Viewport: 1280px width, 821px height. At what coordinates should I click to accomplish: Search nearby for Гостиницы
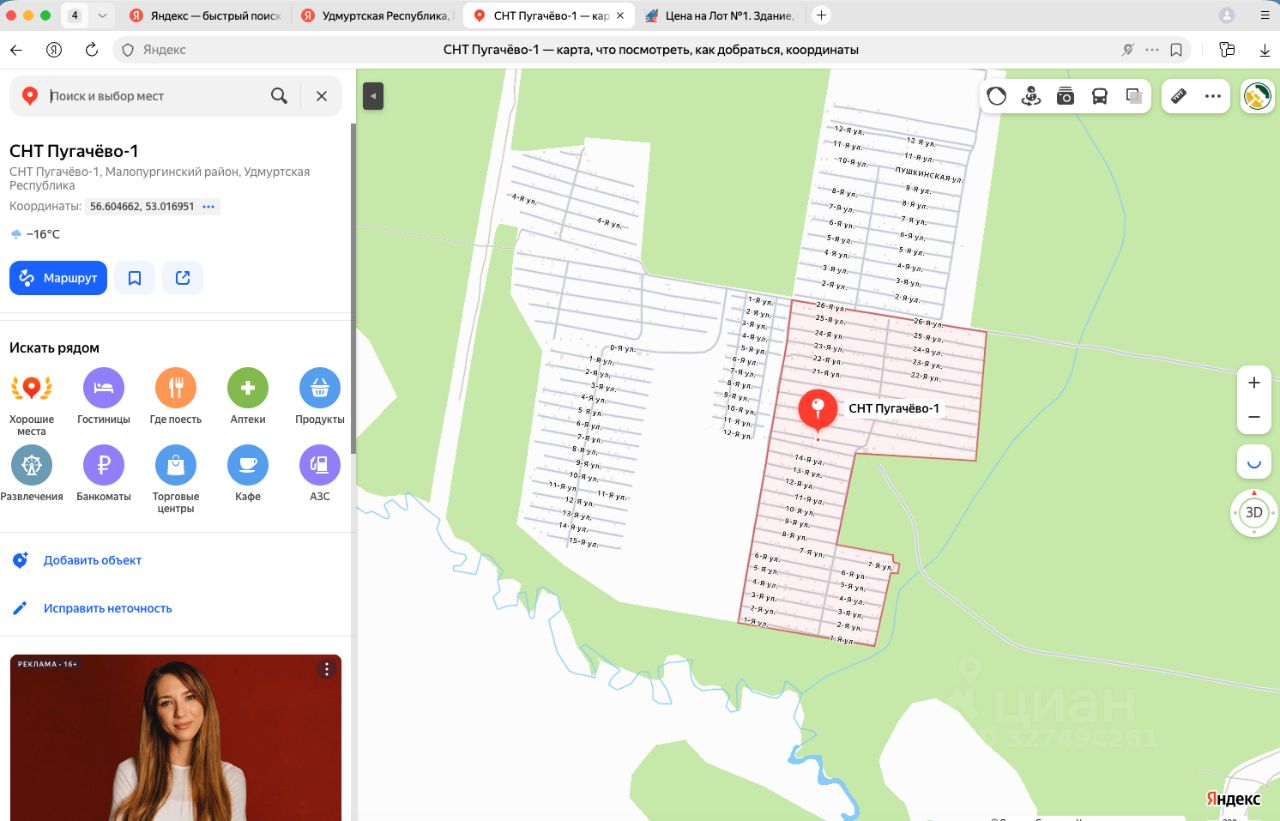104,397
